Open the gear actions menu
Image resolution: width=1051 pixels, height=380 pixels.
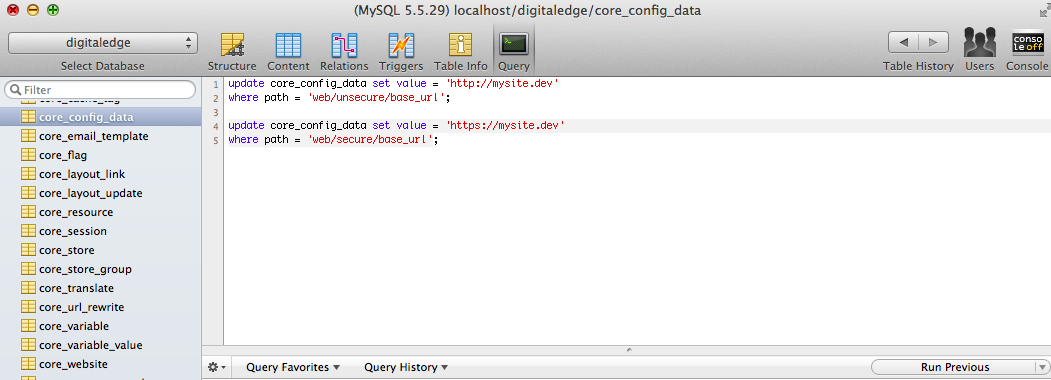(x=217, y=367)
